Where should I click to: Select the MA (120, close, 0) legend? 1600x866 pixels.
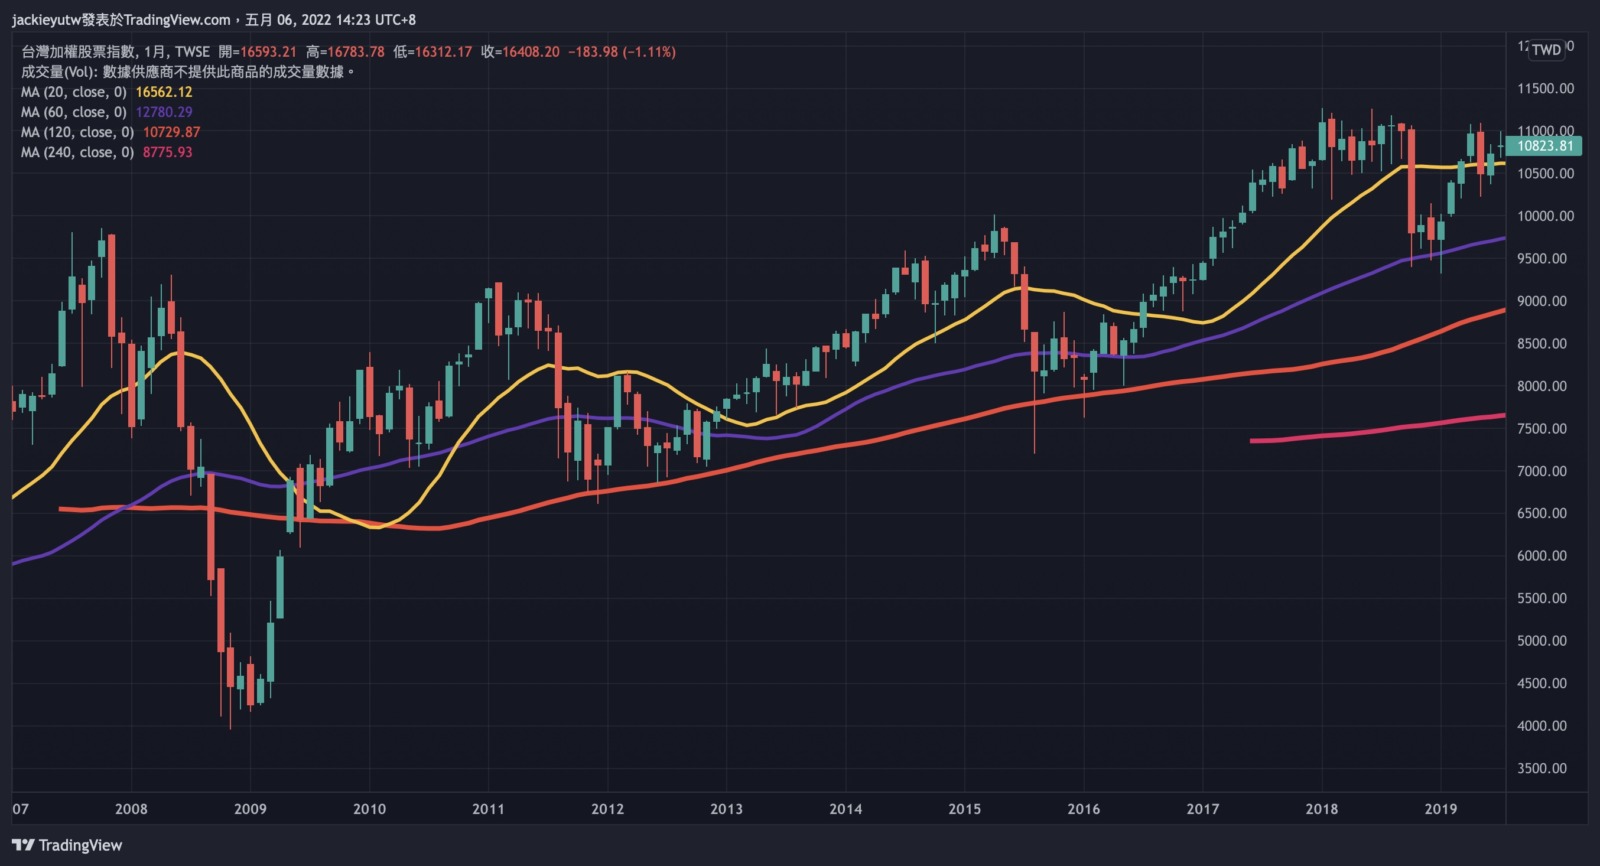click(x=77, y=132)
